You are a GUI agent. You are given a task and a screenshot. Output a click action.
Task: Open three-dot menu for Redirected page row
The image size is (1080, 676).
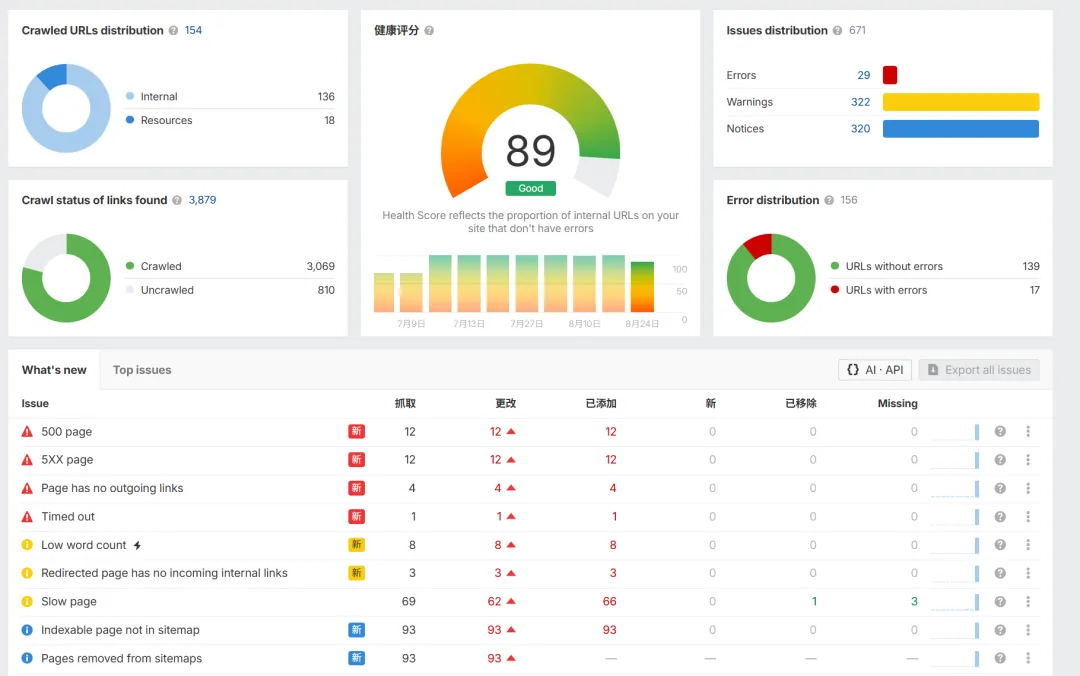pyautogui.click(x=1028, y=573)
